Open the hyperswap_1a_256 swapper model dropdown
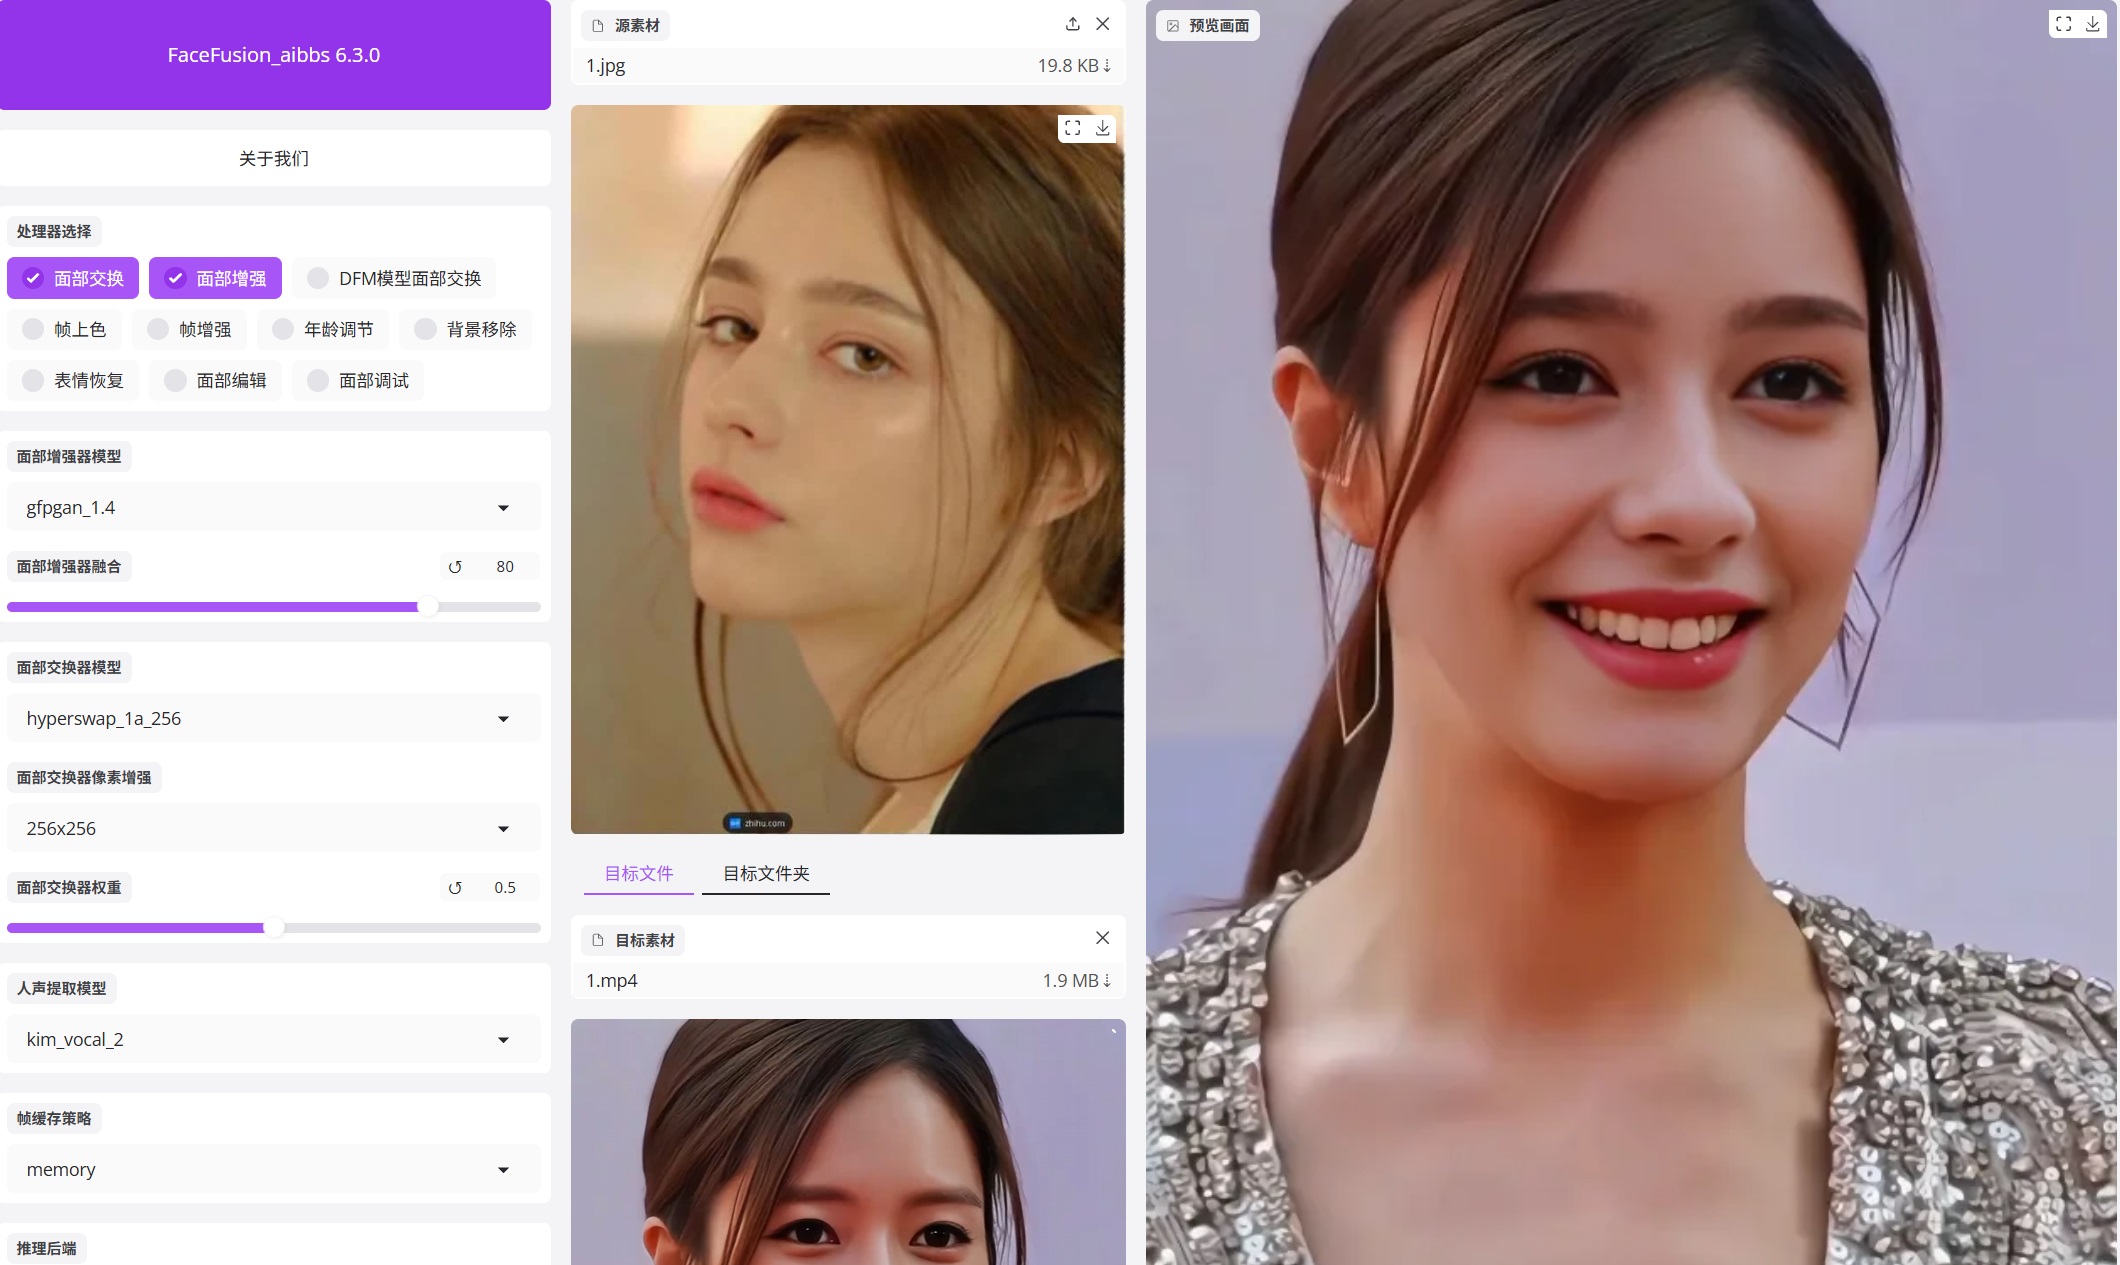 pos(274,719)
